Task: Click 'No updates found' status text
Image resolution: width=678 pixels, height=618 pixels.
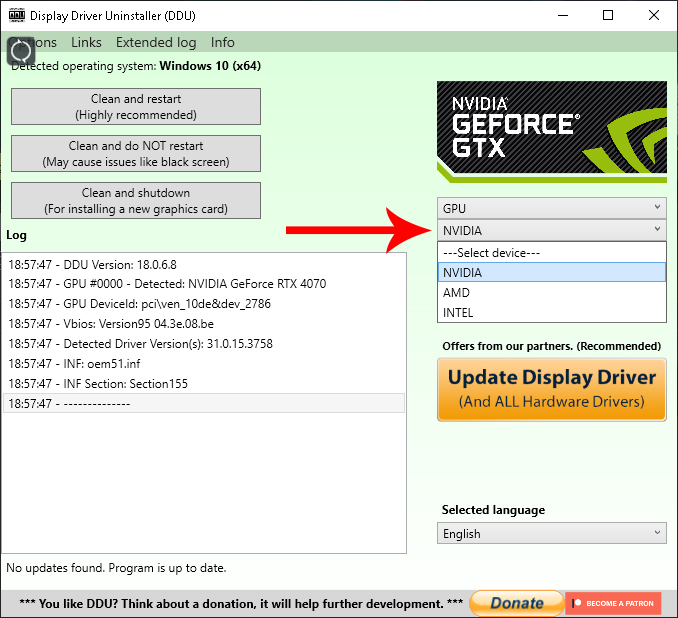Action: [x=116, y=568]
